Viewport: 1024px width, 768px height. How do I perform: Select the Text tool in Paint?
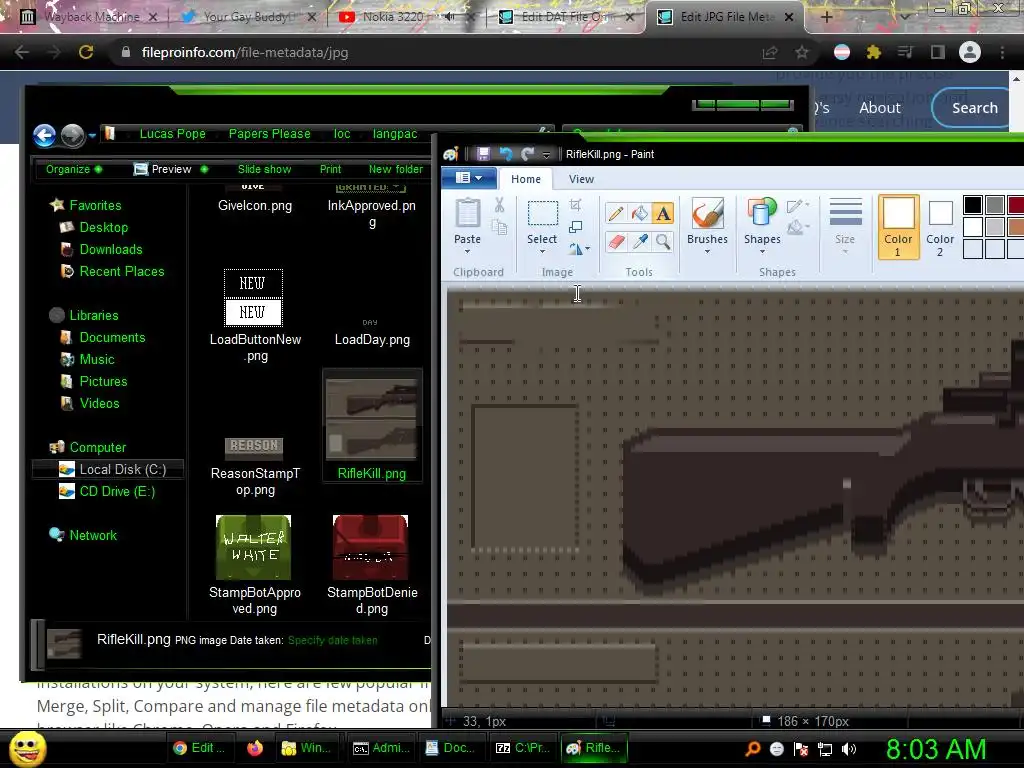tap(663, 214)
